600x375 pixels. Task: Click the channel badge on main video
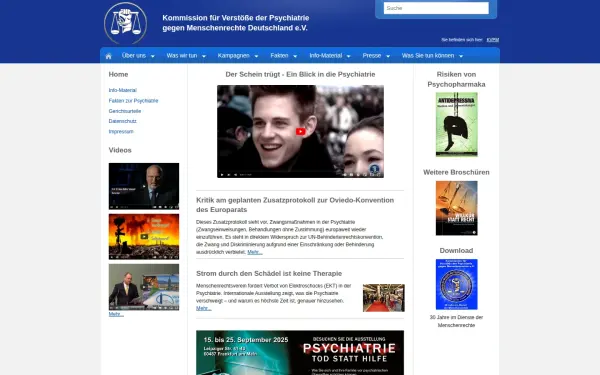374,169
